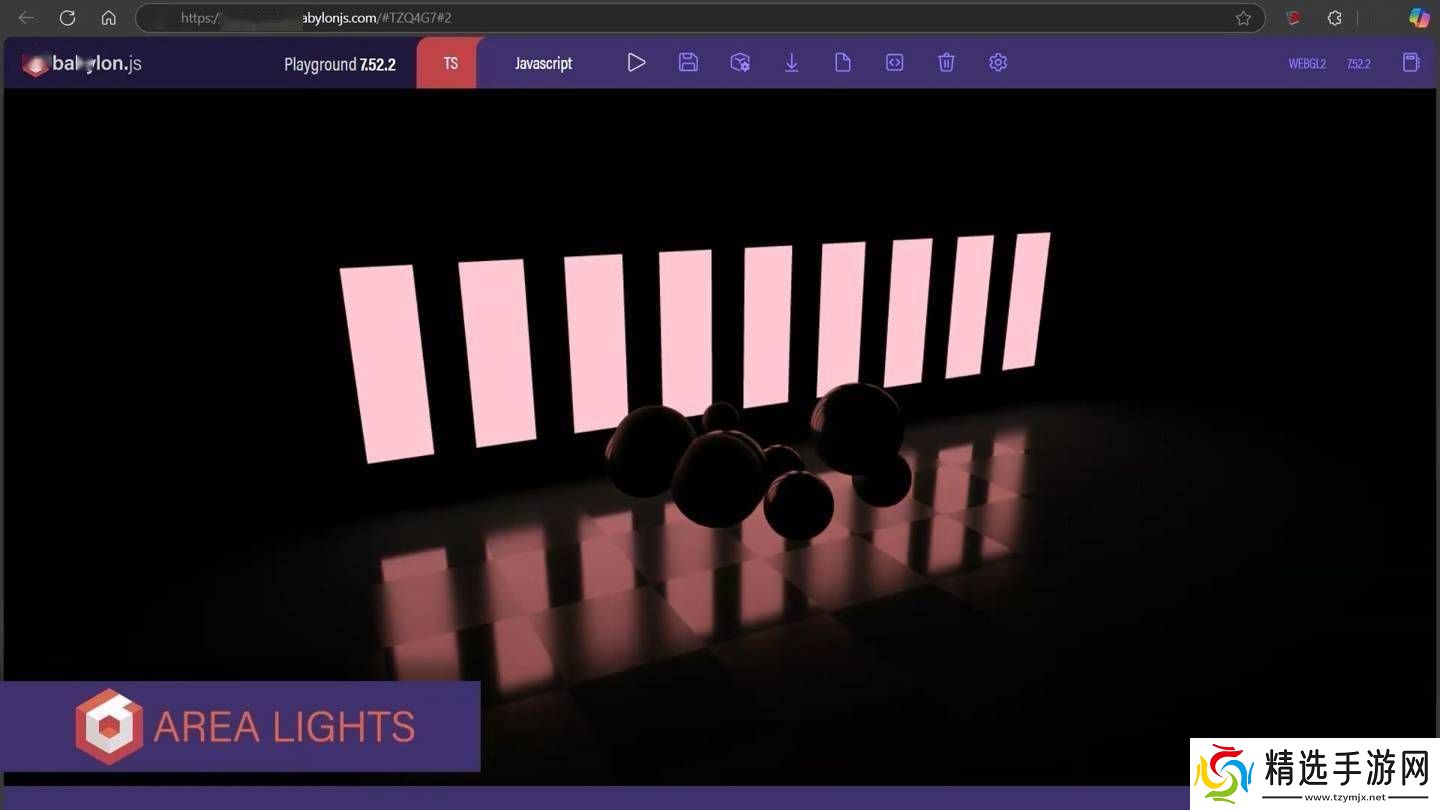1440x810 pixels.
Task: Click the largest dark sphere in scene
Action: click(718, 478)
